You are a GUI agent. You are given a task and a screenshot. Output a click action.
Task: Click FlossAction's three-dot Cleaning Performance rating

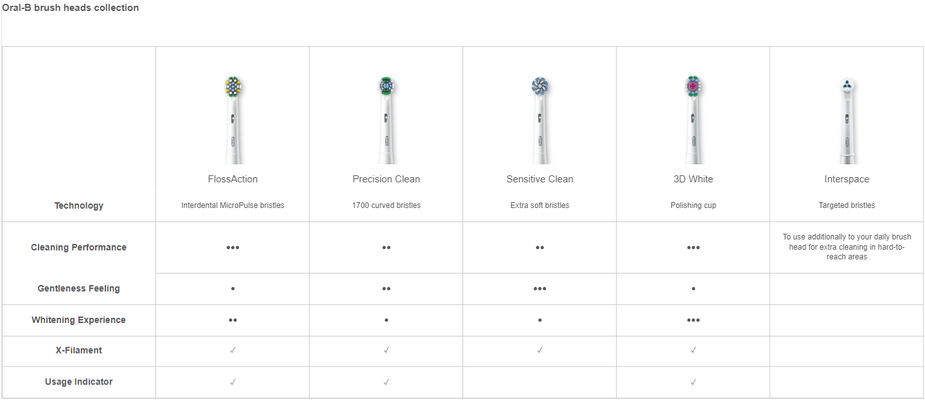tap(233, 247)
